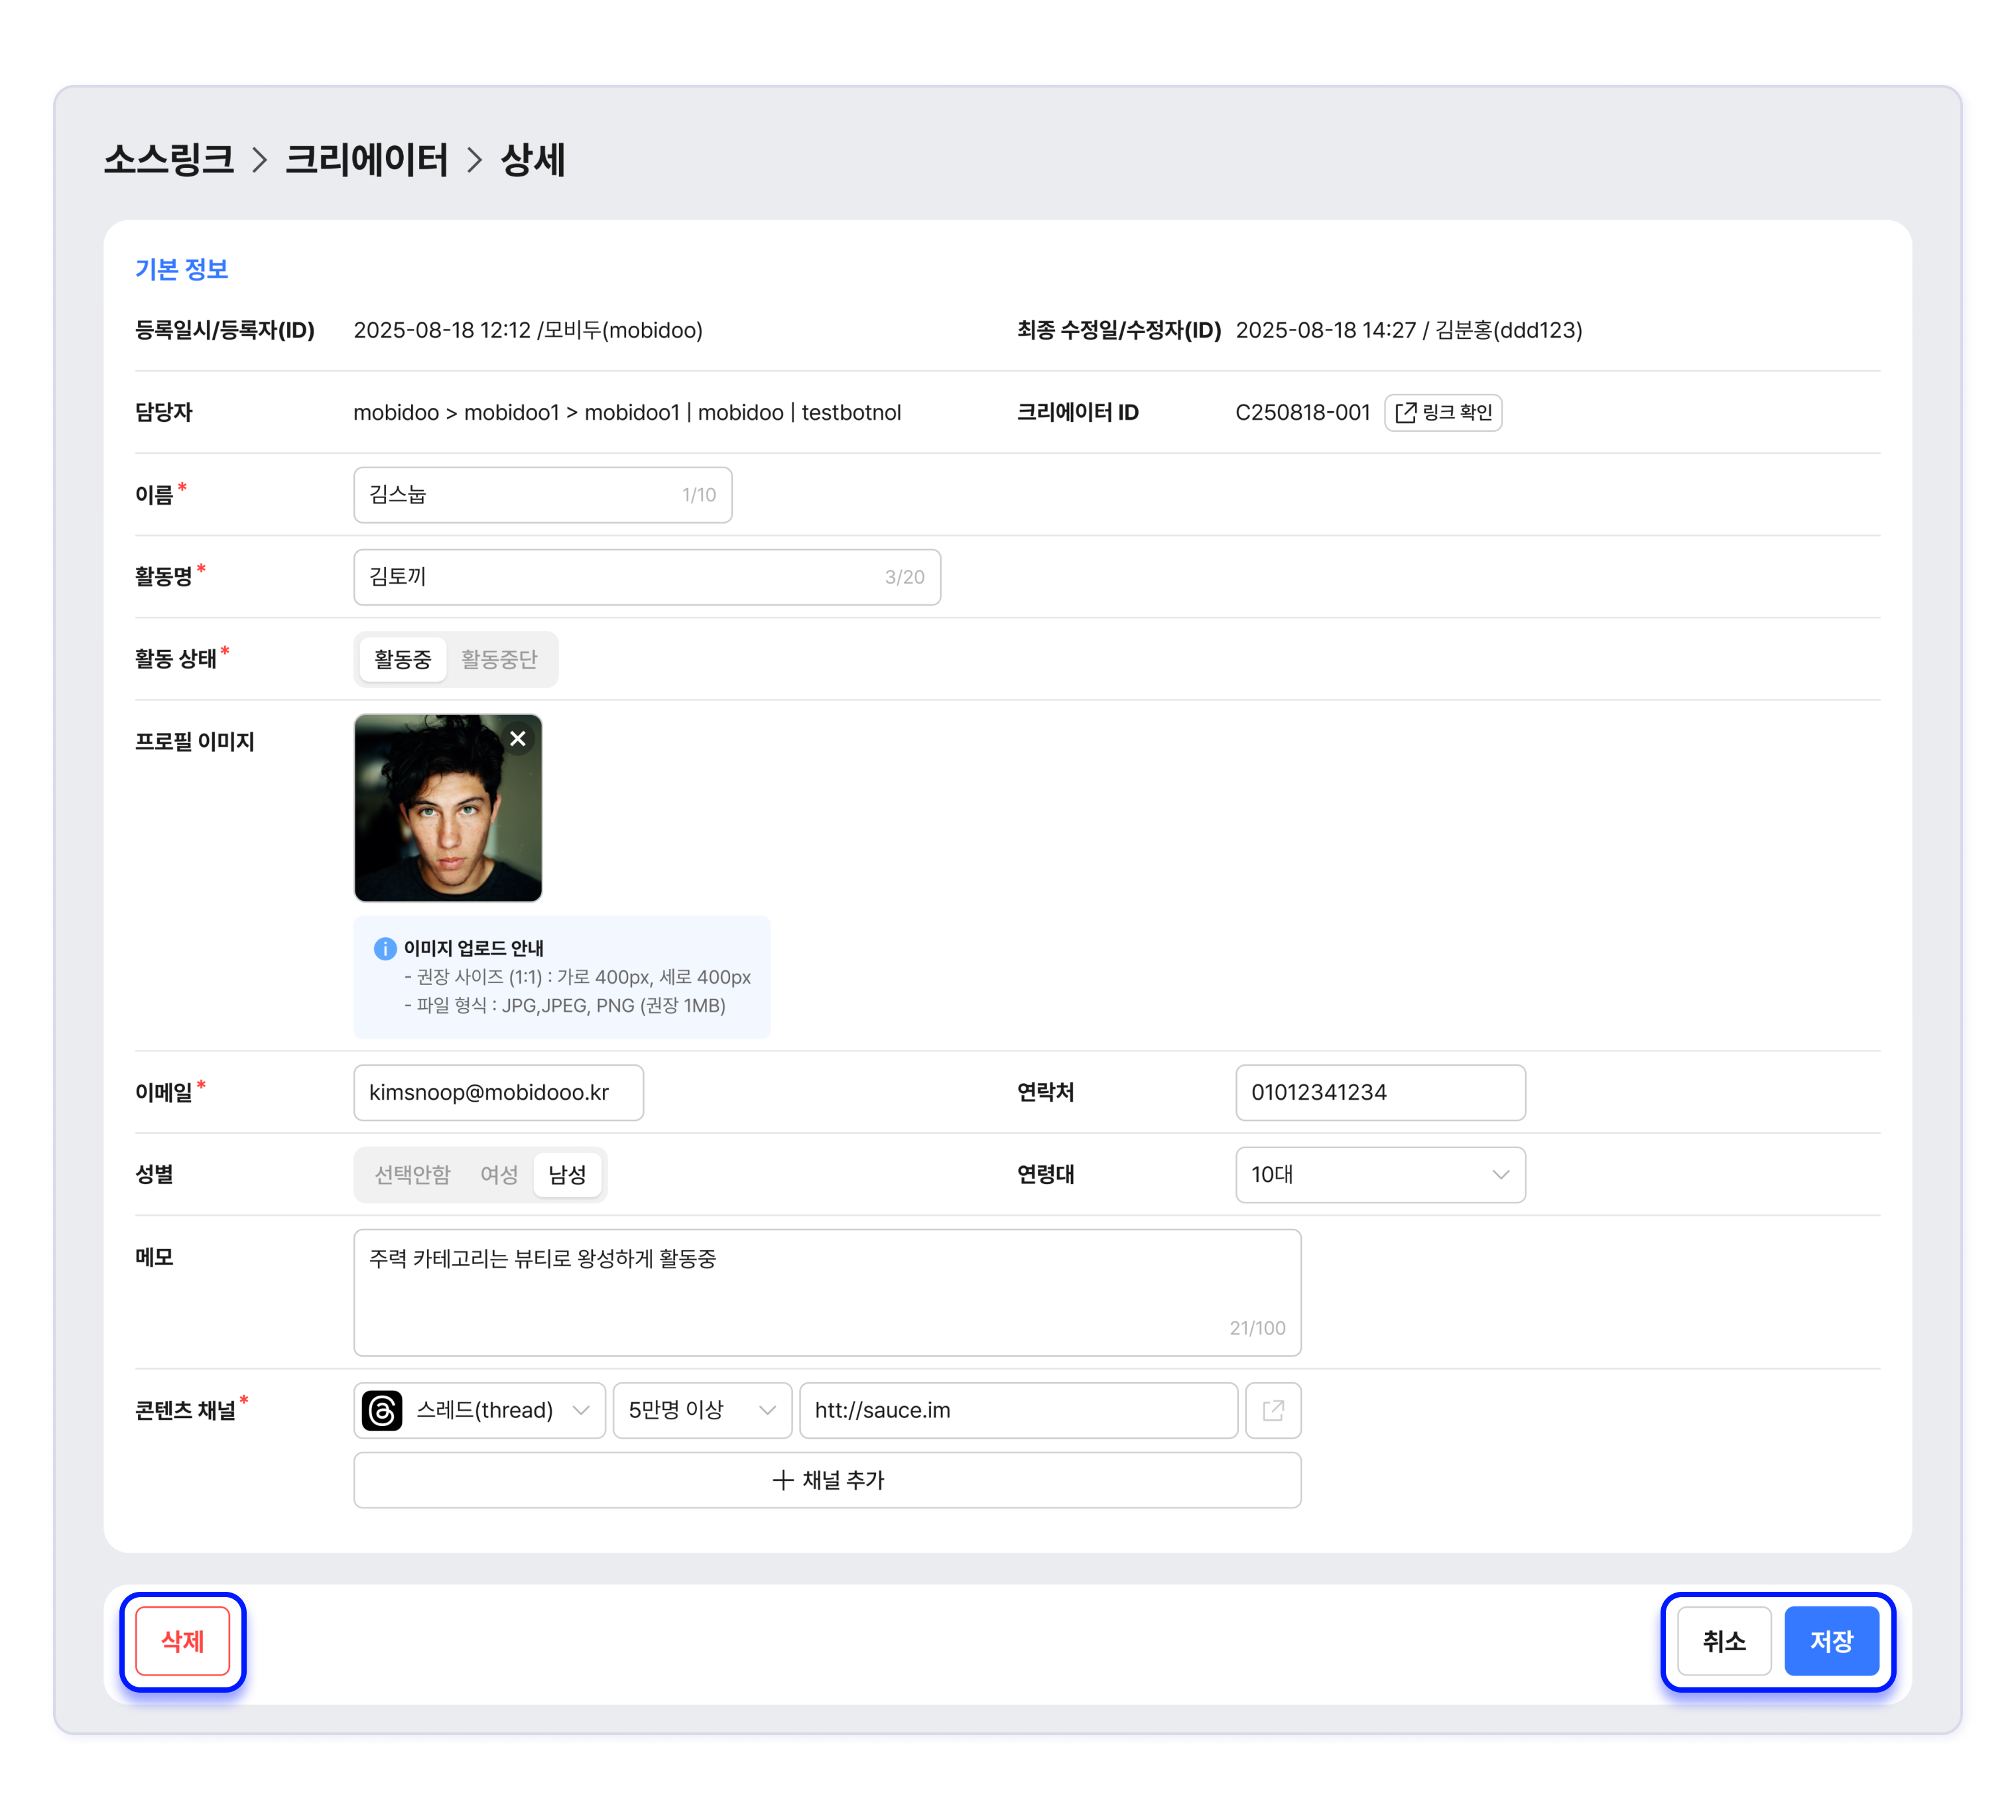Viewport: 2016px width, 1820px height.
Task: Click 채널 추가 add channel button
Action: click(827, 1481)
